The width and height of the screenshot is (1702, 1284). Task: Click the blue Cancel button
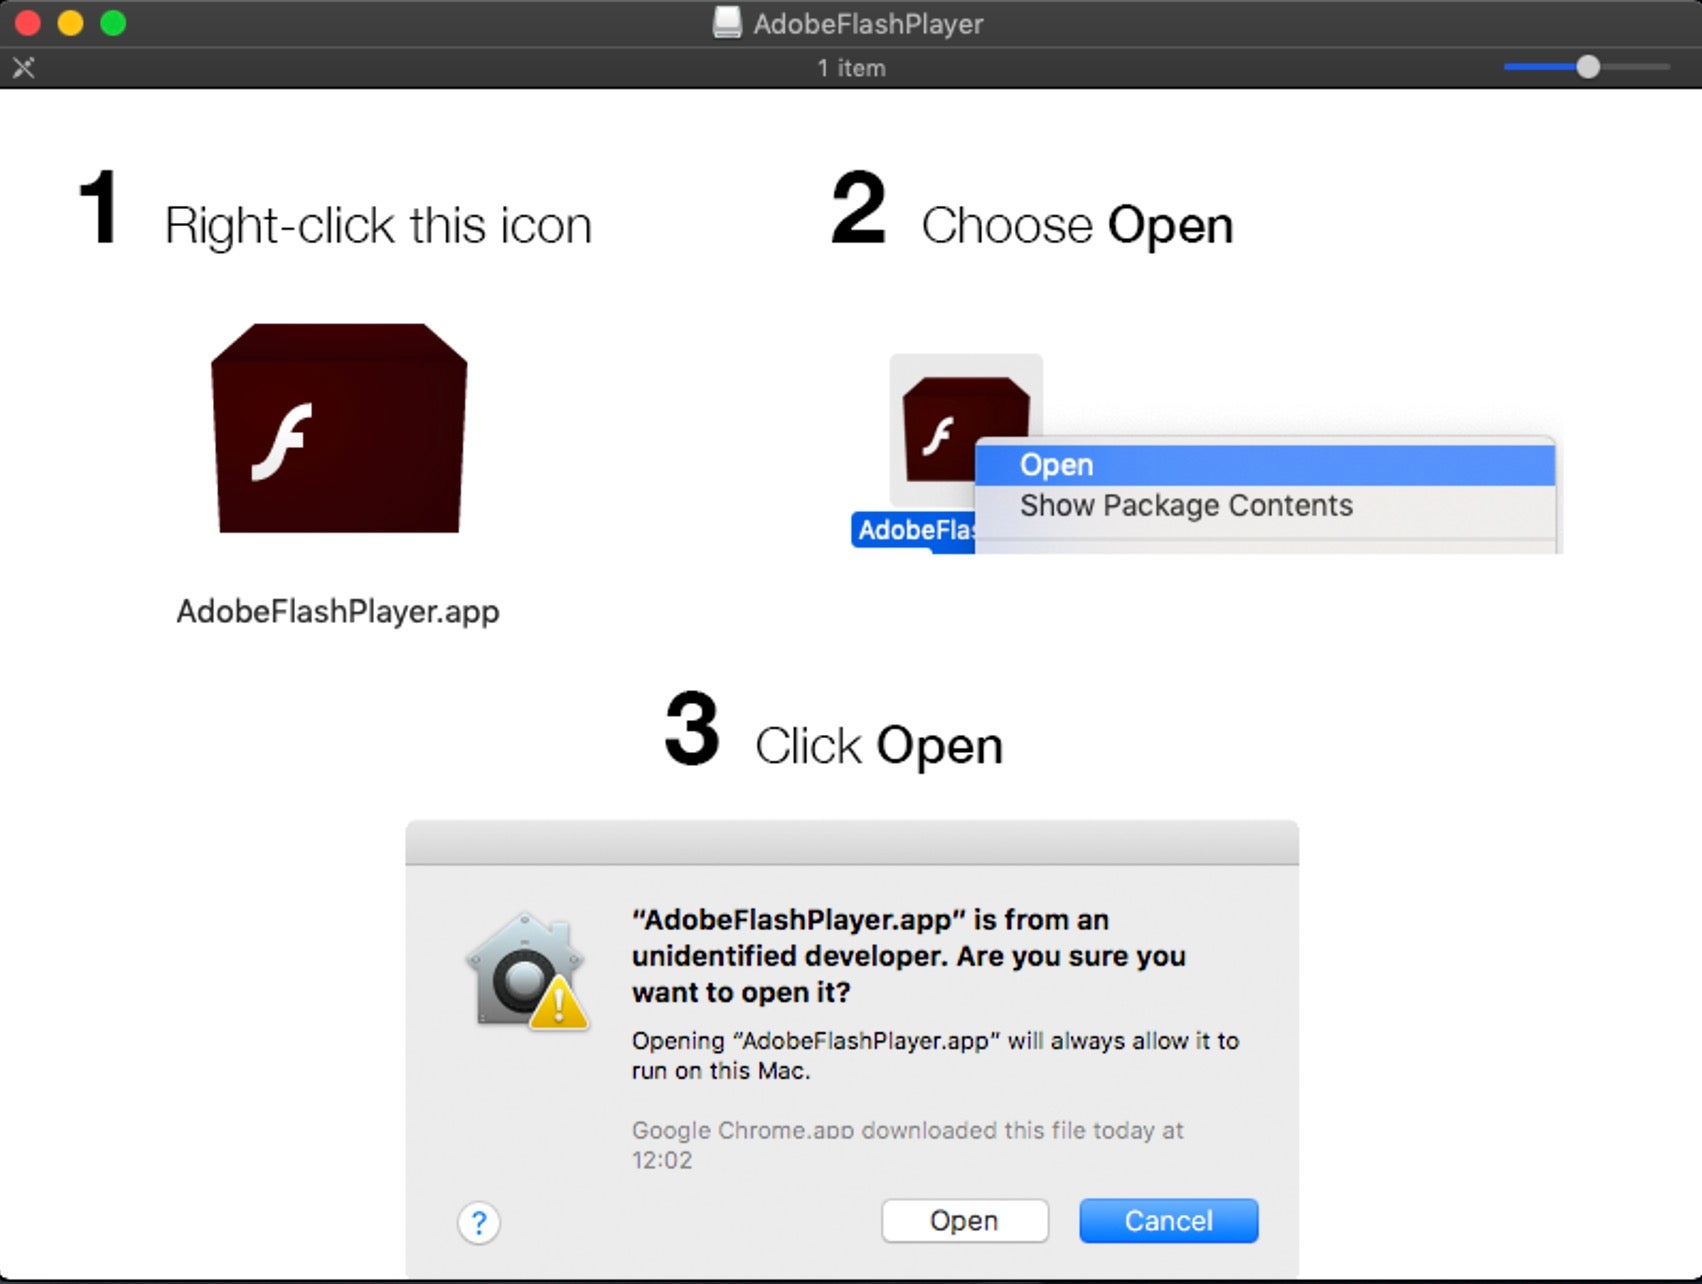pyautogui.click(x=1168, y=1221)
